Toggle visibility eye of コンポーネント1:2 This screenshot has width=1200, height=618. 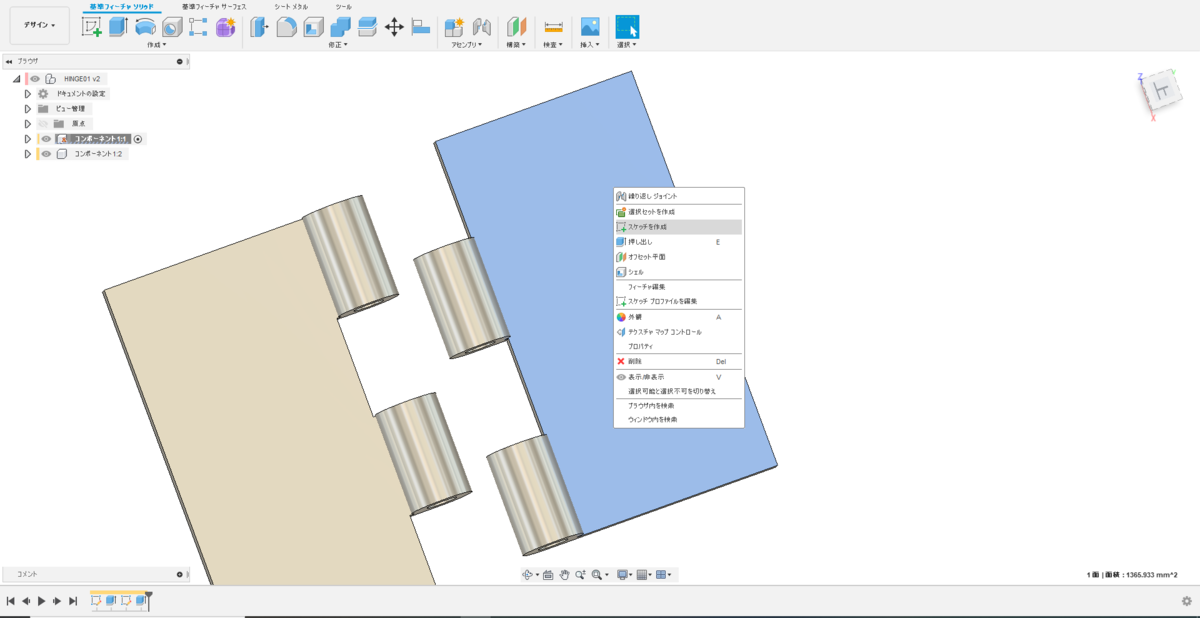coord(46,154)
